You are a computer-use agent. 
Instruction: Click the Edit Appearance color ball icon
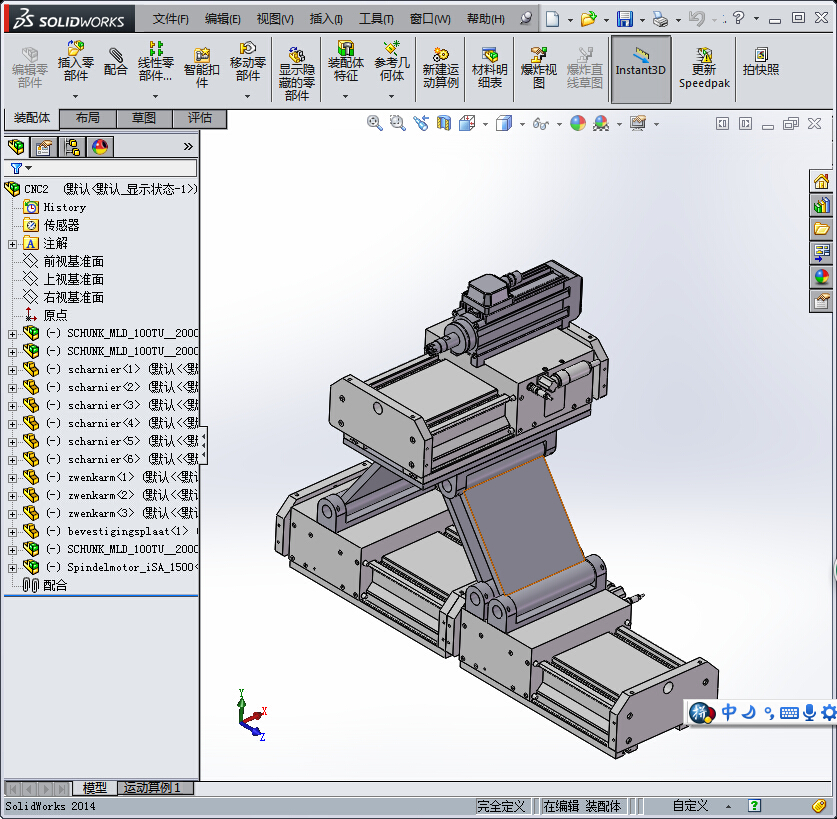click(578, 123)
